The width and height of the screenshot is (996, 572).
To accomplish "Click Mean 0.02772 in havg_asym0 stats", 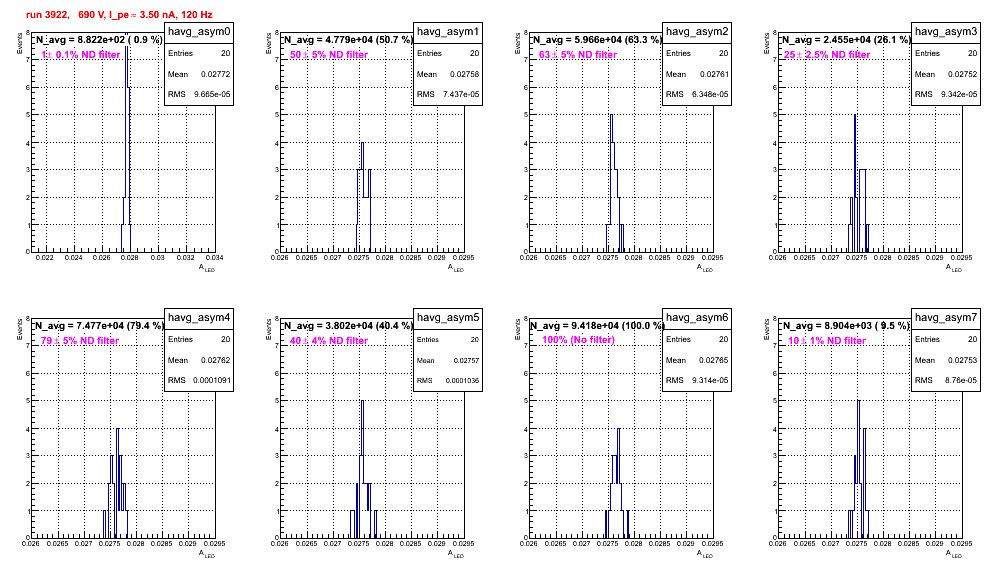I will [x=199, y=74].
